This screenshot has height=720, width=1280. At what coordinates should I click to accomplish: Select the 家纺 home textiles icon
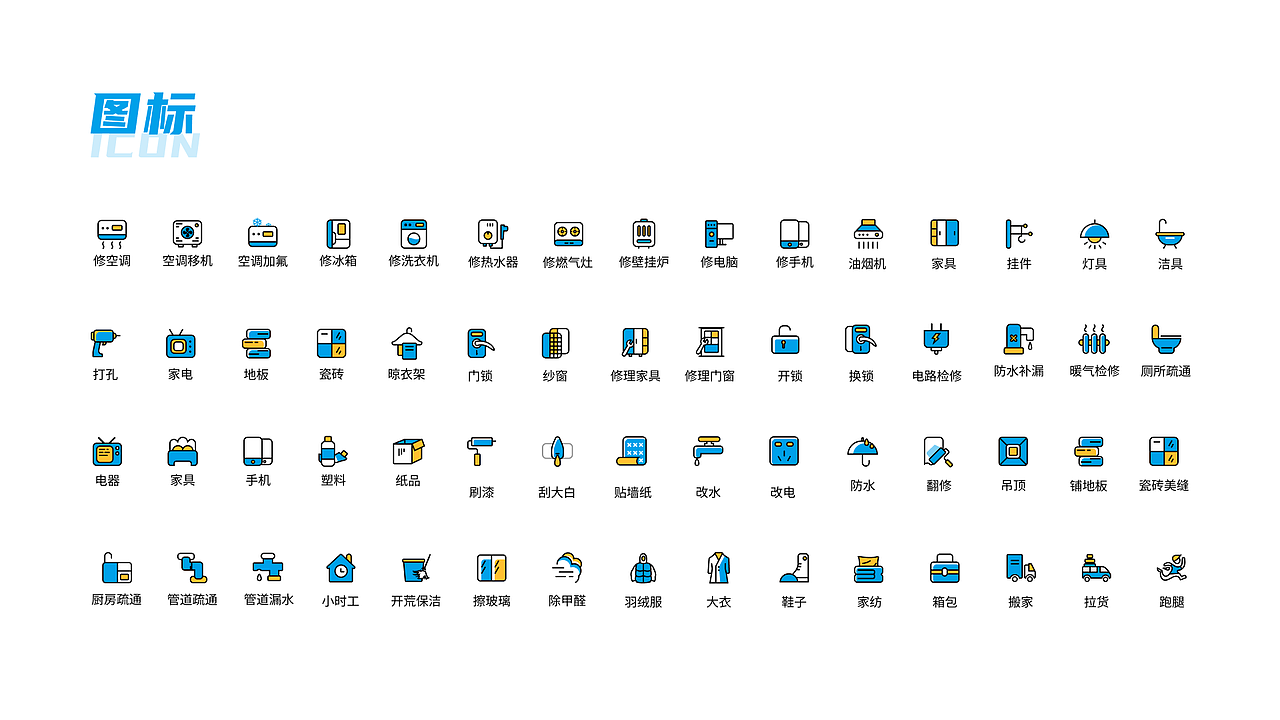pos(869,569)
